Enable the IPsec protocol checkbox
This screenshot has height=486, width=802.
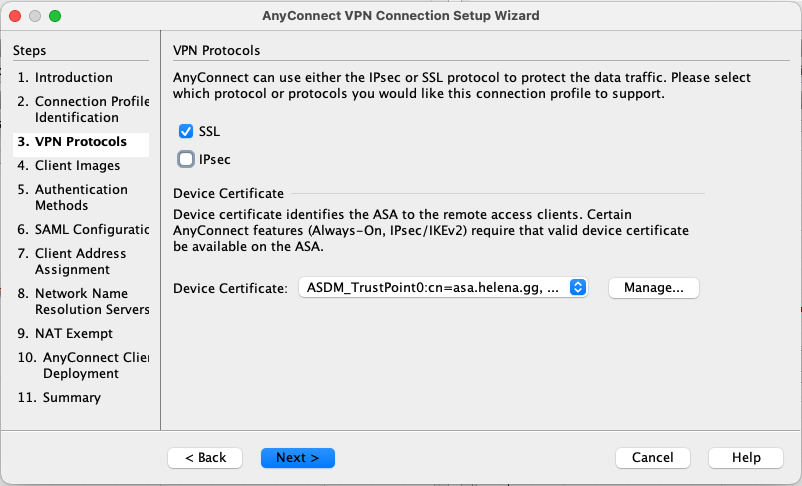tap(185, 159)
